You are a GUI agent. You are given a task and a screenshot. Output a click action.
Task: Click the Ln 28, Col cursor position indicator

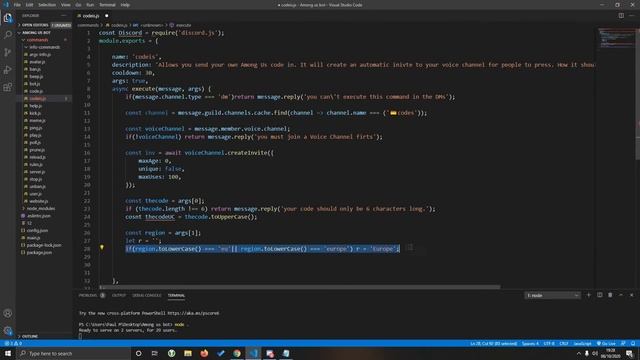click(x=493, y=344)
